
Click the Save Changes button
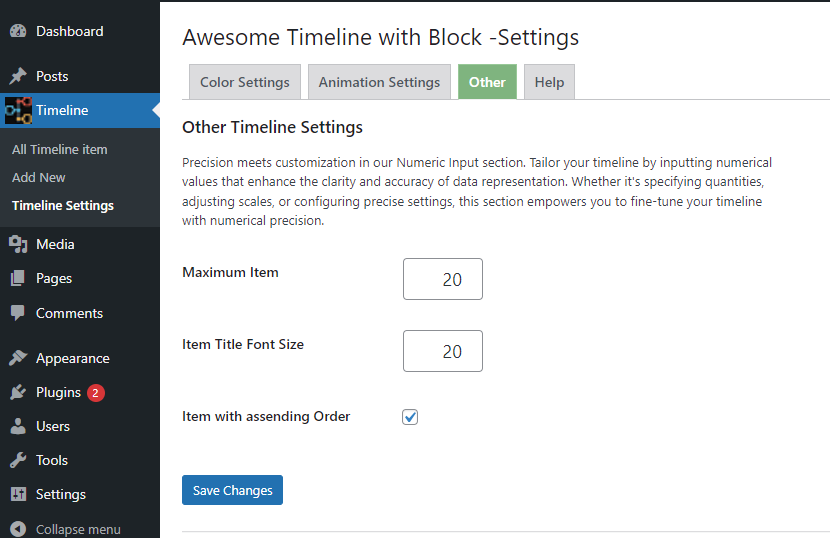coord(232,490)
